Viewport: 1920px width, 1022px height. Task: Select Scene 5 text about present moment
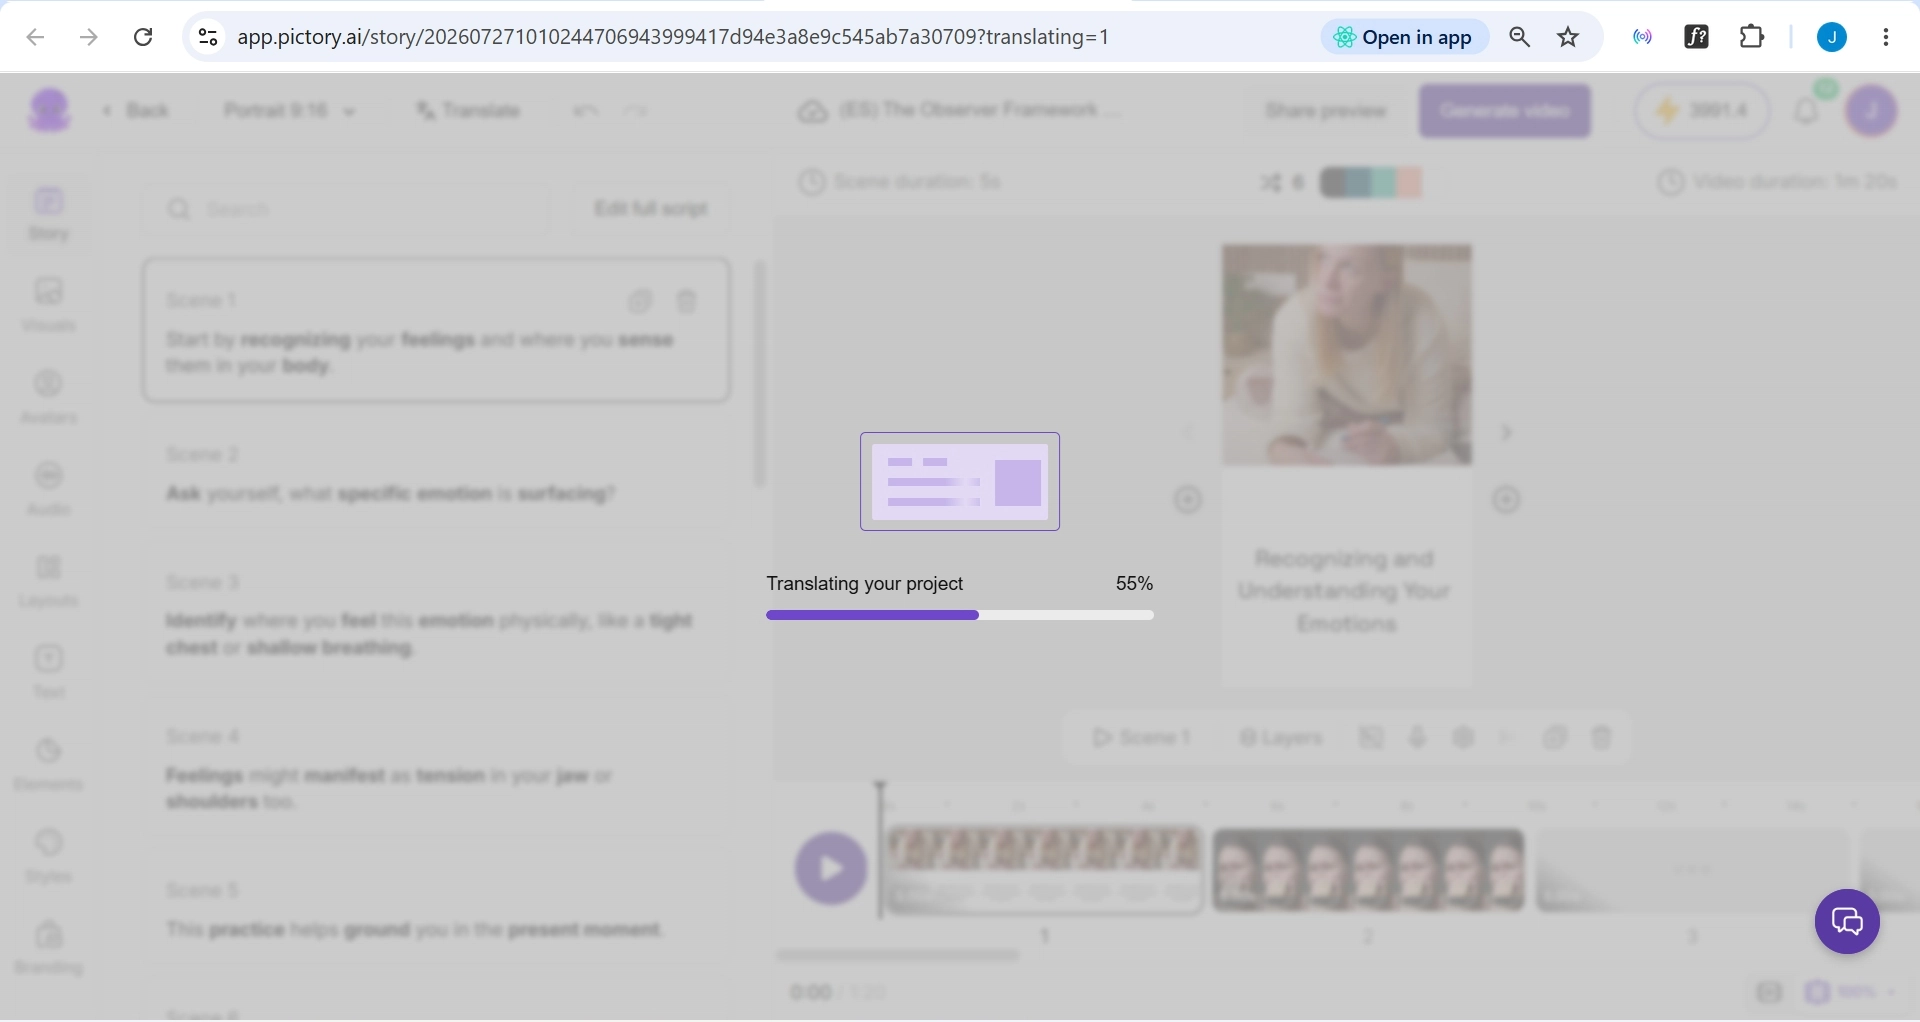click(x=414, y=930)
